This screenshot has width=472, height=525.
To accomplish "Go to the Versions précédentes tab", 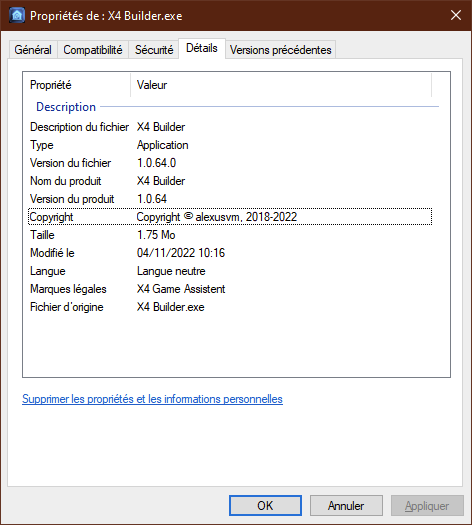I will [281, 50].
